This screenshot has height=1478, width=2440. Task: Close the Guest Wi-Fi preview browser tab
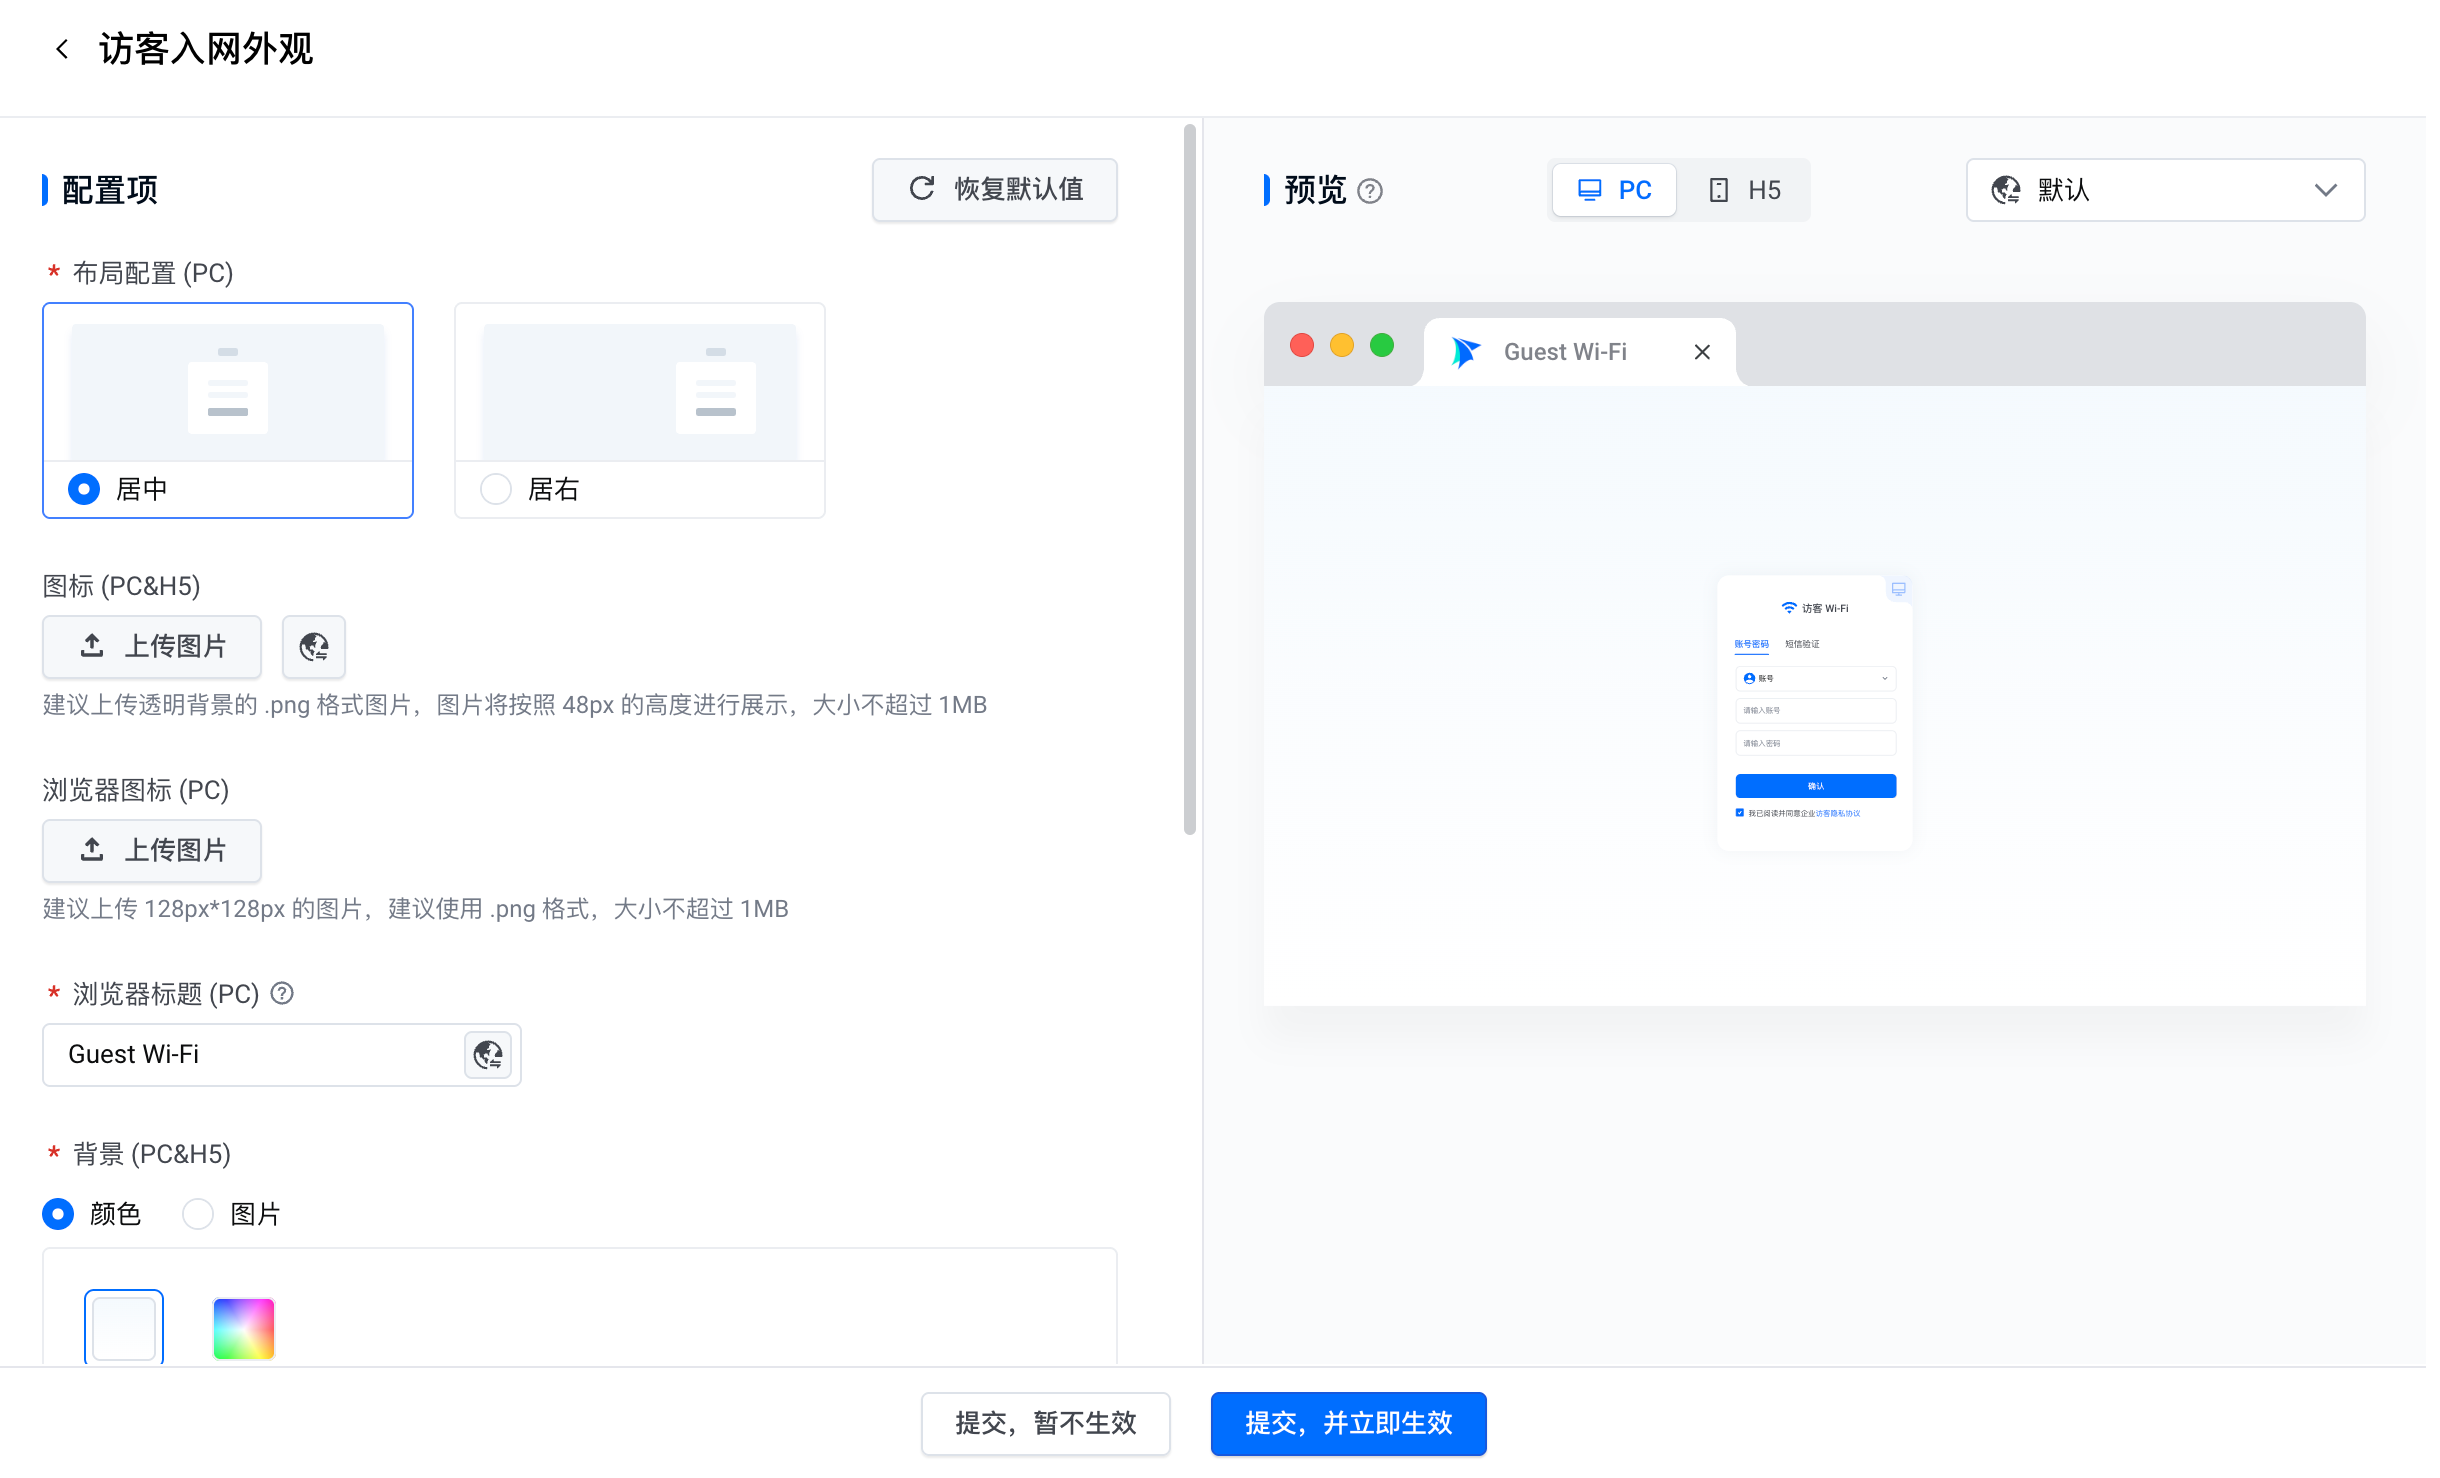pos(1702,352)
